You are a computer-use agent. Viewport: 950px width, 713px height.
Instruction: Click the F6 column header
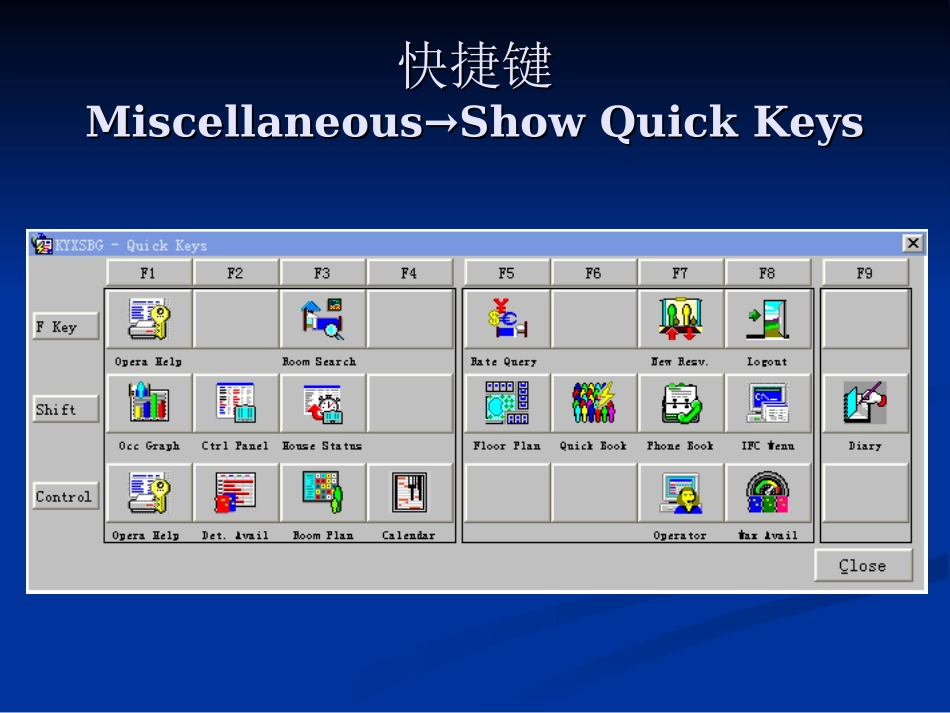pyautogui.click(x=594, y=273)
